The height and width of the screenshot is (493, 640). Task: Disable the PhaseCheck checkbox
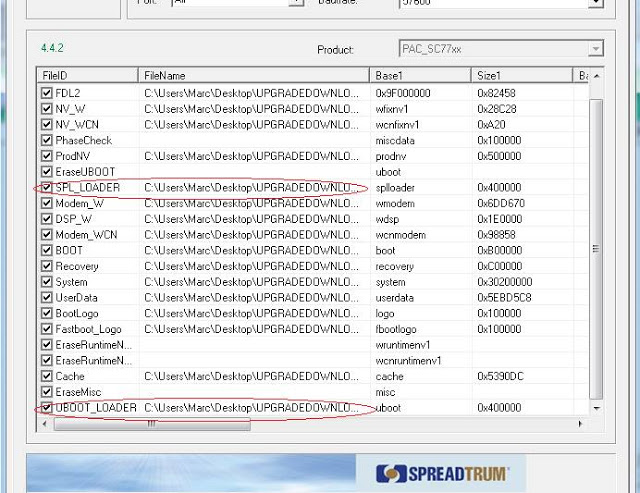coord(47,140)
